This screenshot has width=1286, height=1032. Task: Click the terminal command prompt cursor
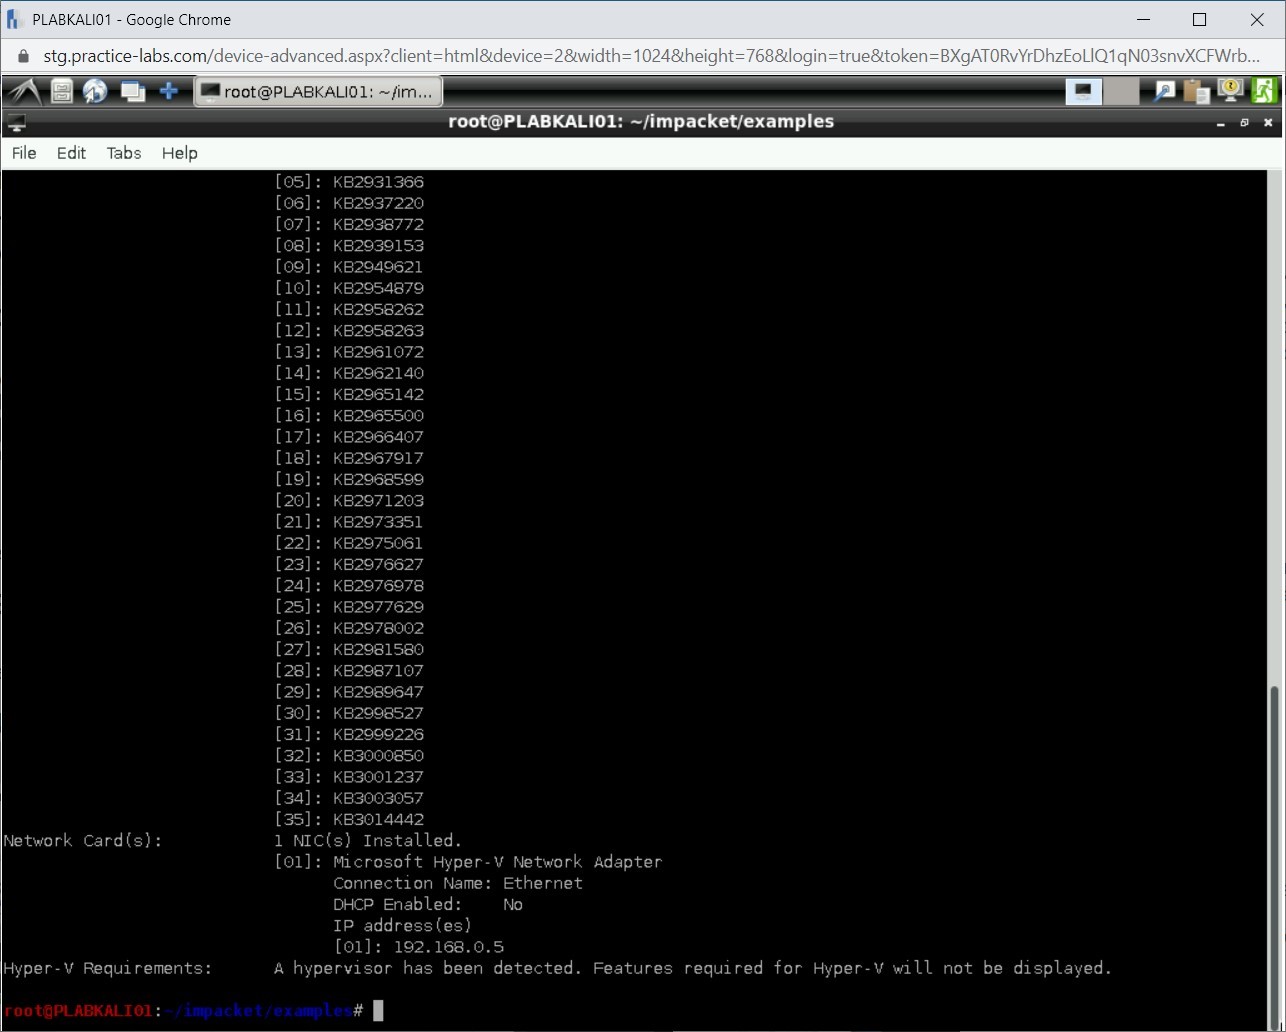[378, 1011]
